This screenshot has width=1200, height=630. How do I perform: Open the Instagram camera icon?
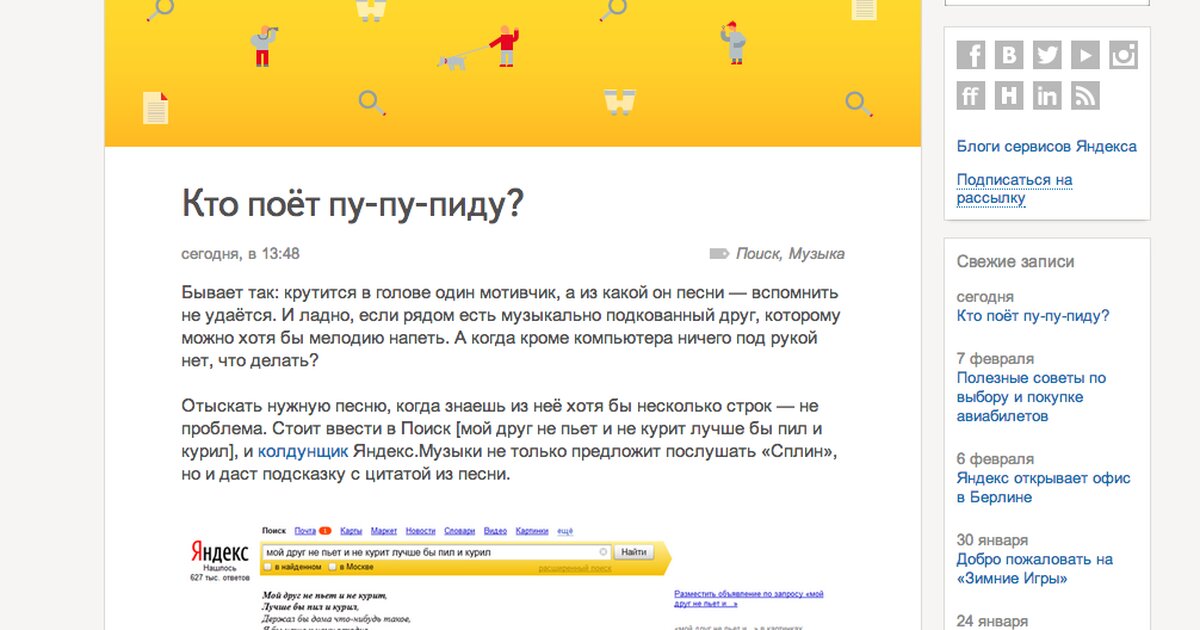[x=1123, y=55]
